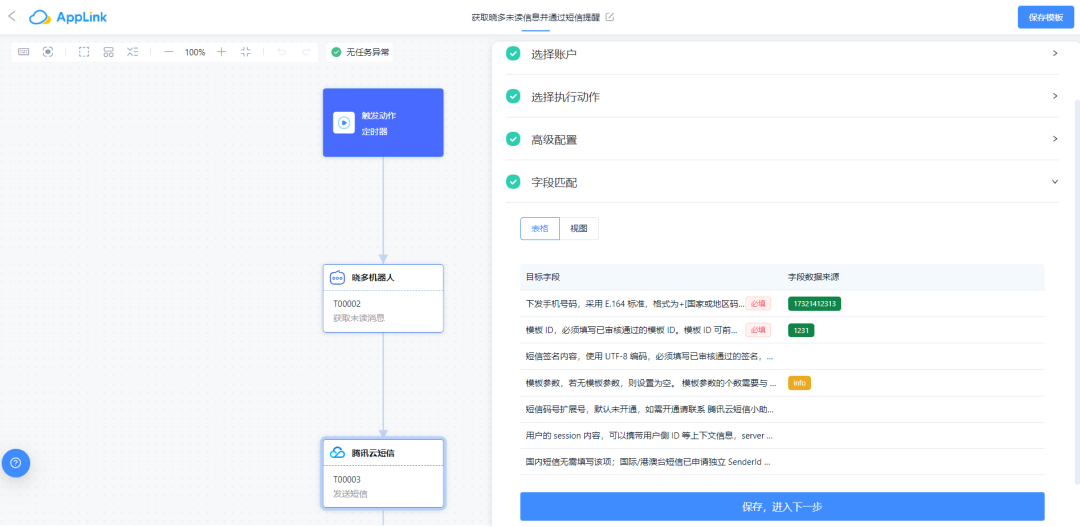Viewport: 1080px width, 527px height.
Task: Switch to the 表格 tab
Action: pyautogui.click(x=539, y=229)
